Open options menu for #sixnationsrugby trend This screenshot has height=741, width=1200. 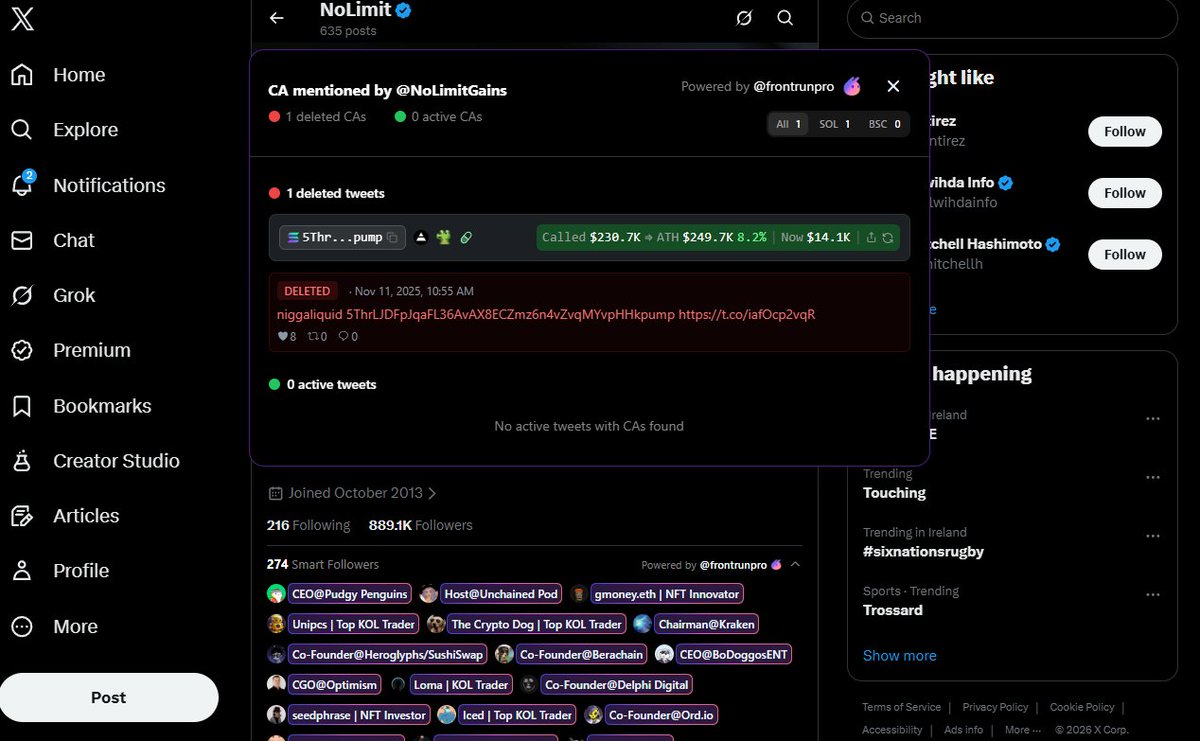[x=1153, y=537]
